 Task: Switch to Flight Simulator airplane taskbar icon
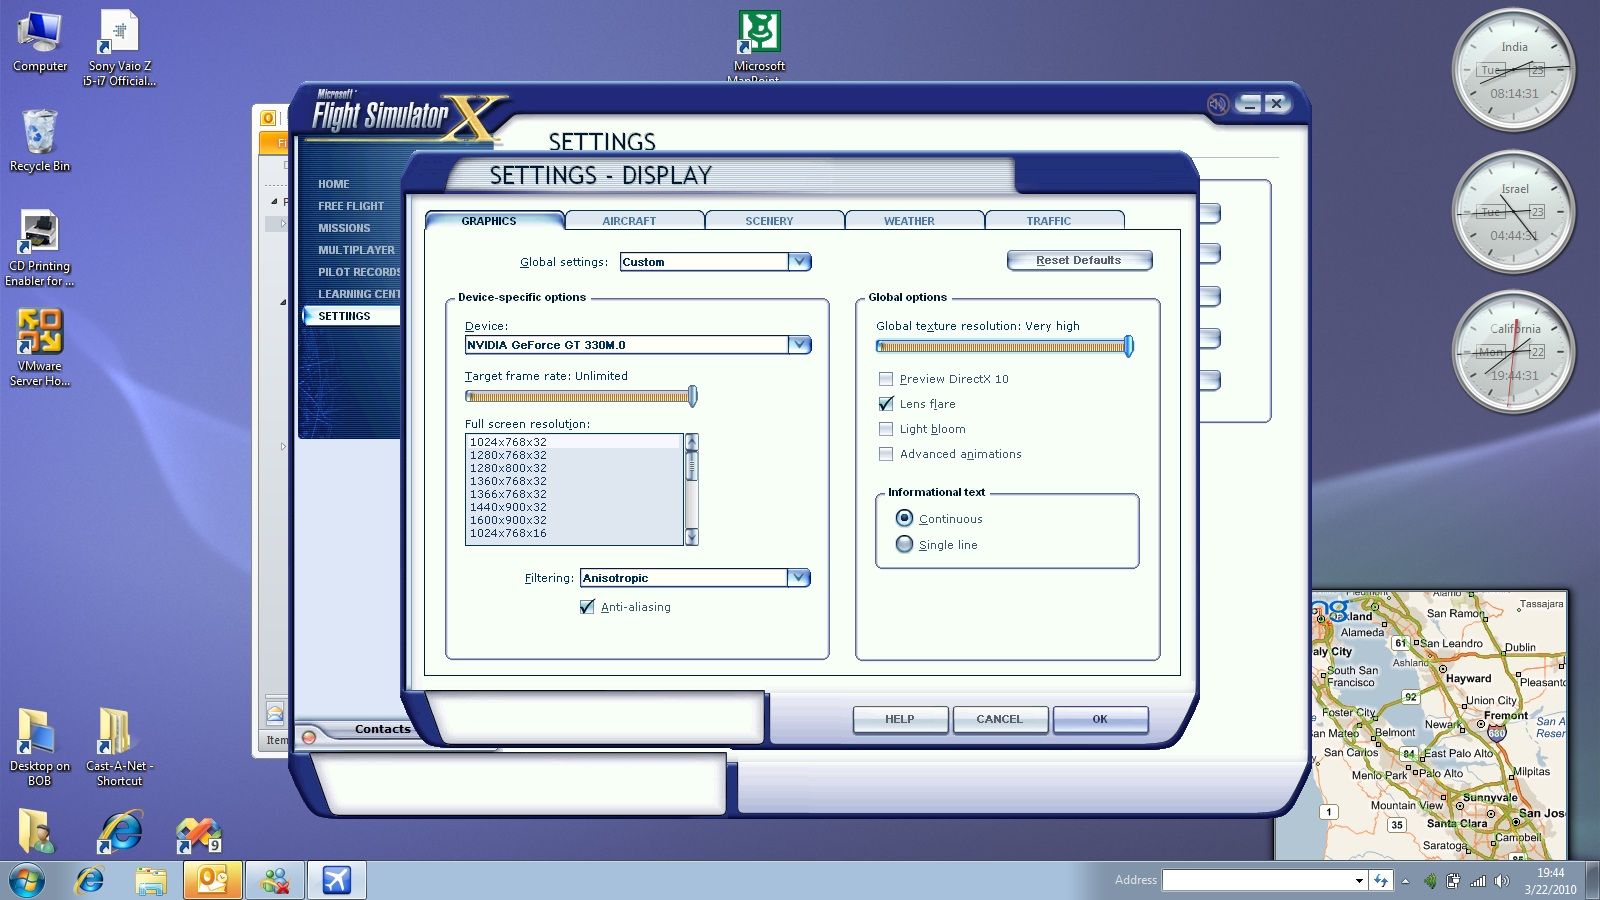(336, 880)
